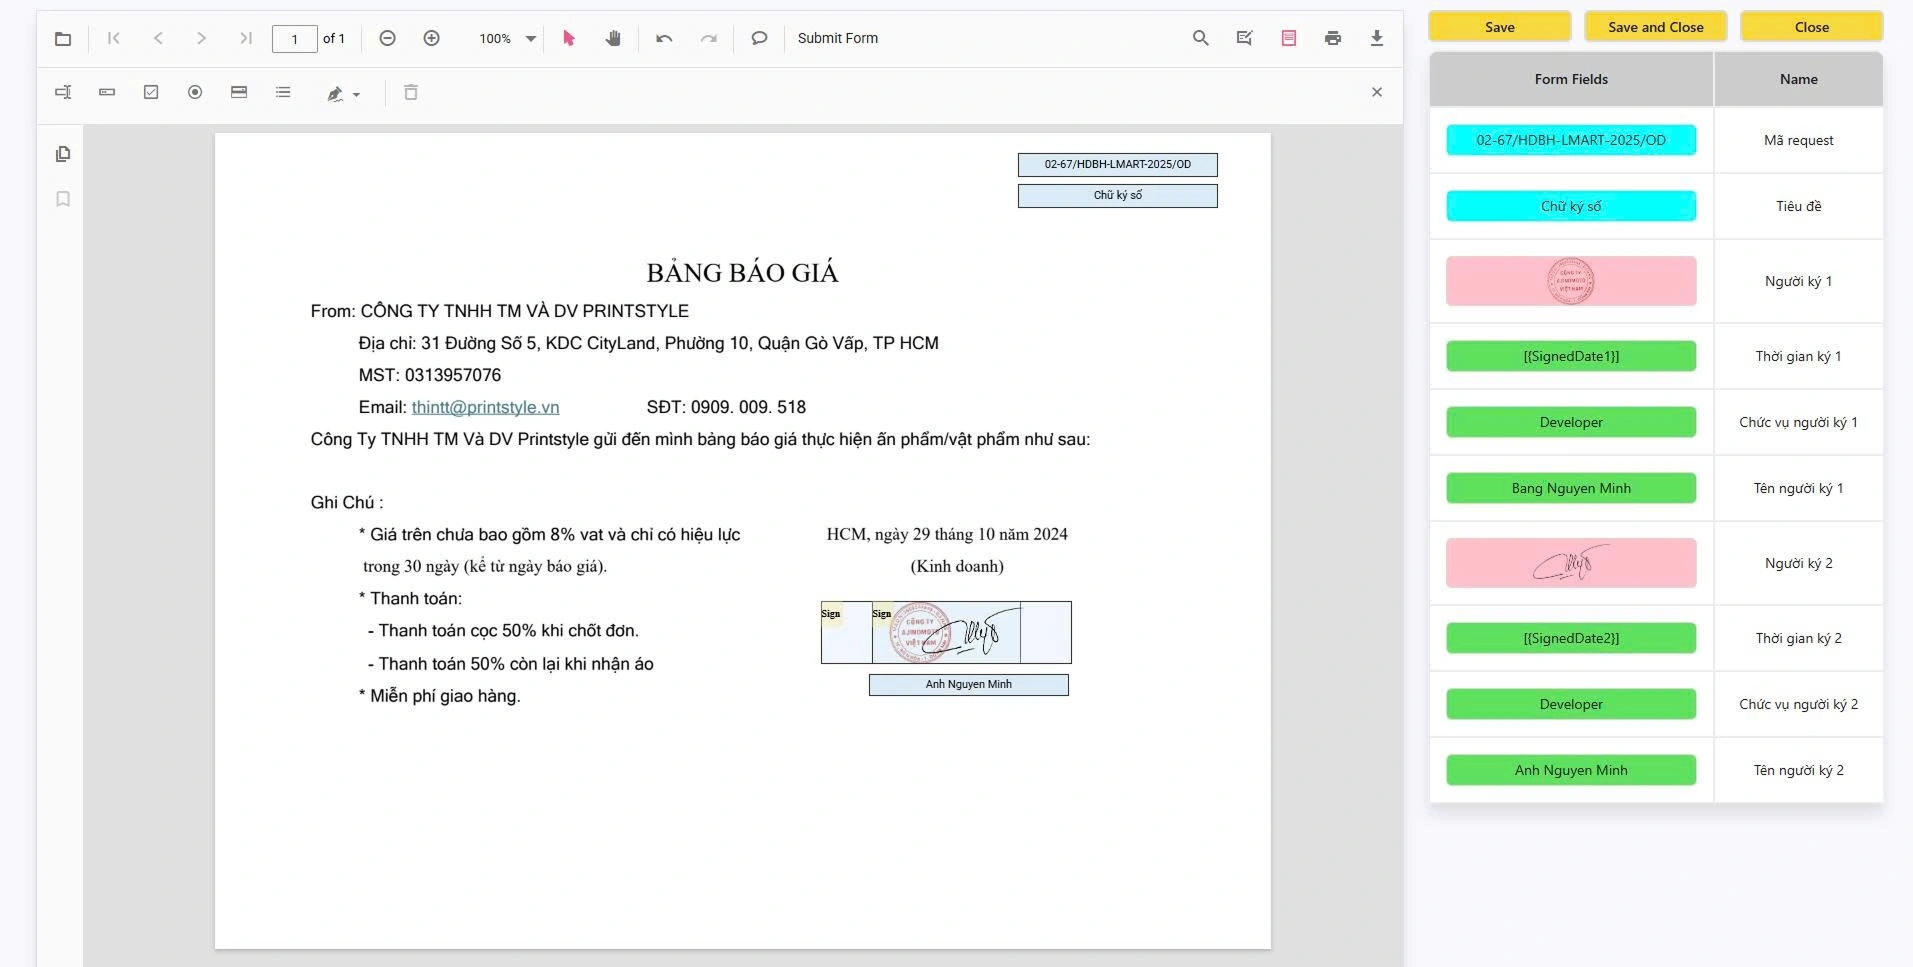
Task: Select the green Anh Nguyen Minh chip in the panel
Action: click(x=1571, y=770)
